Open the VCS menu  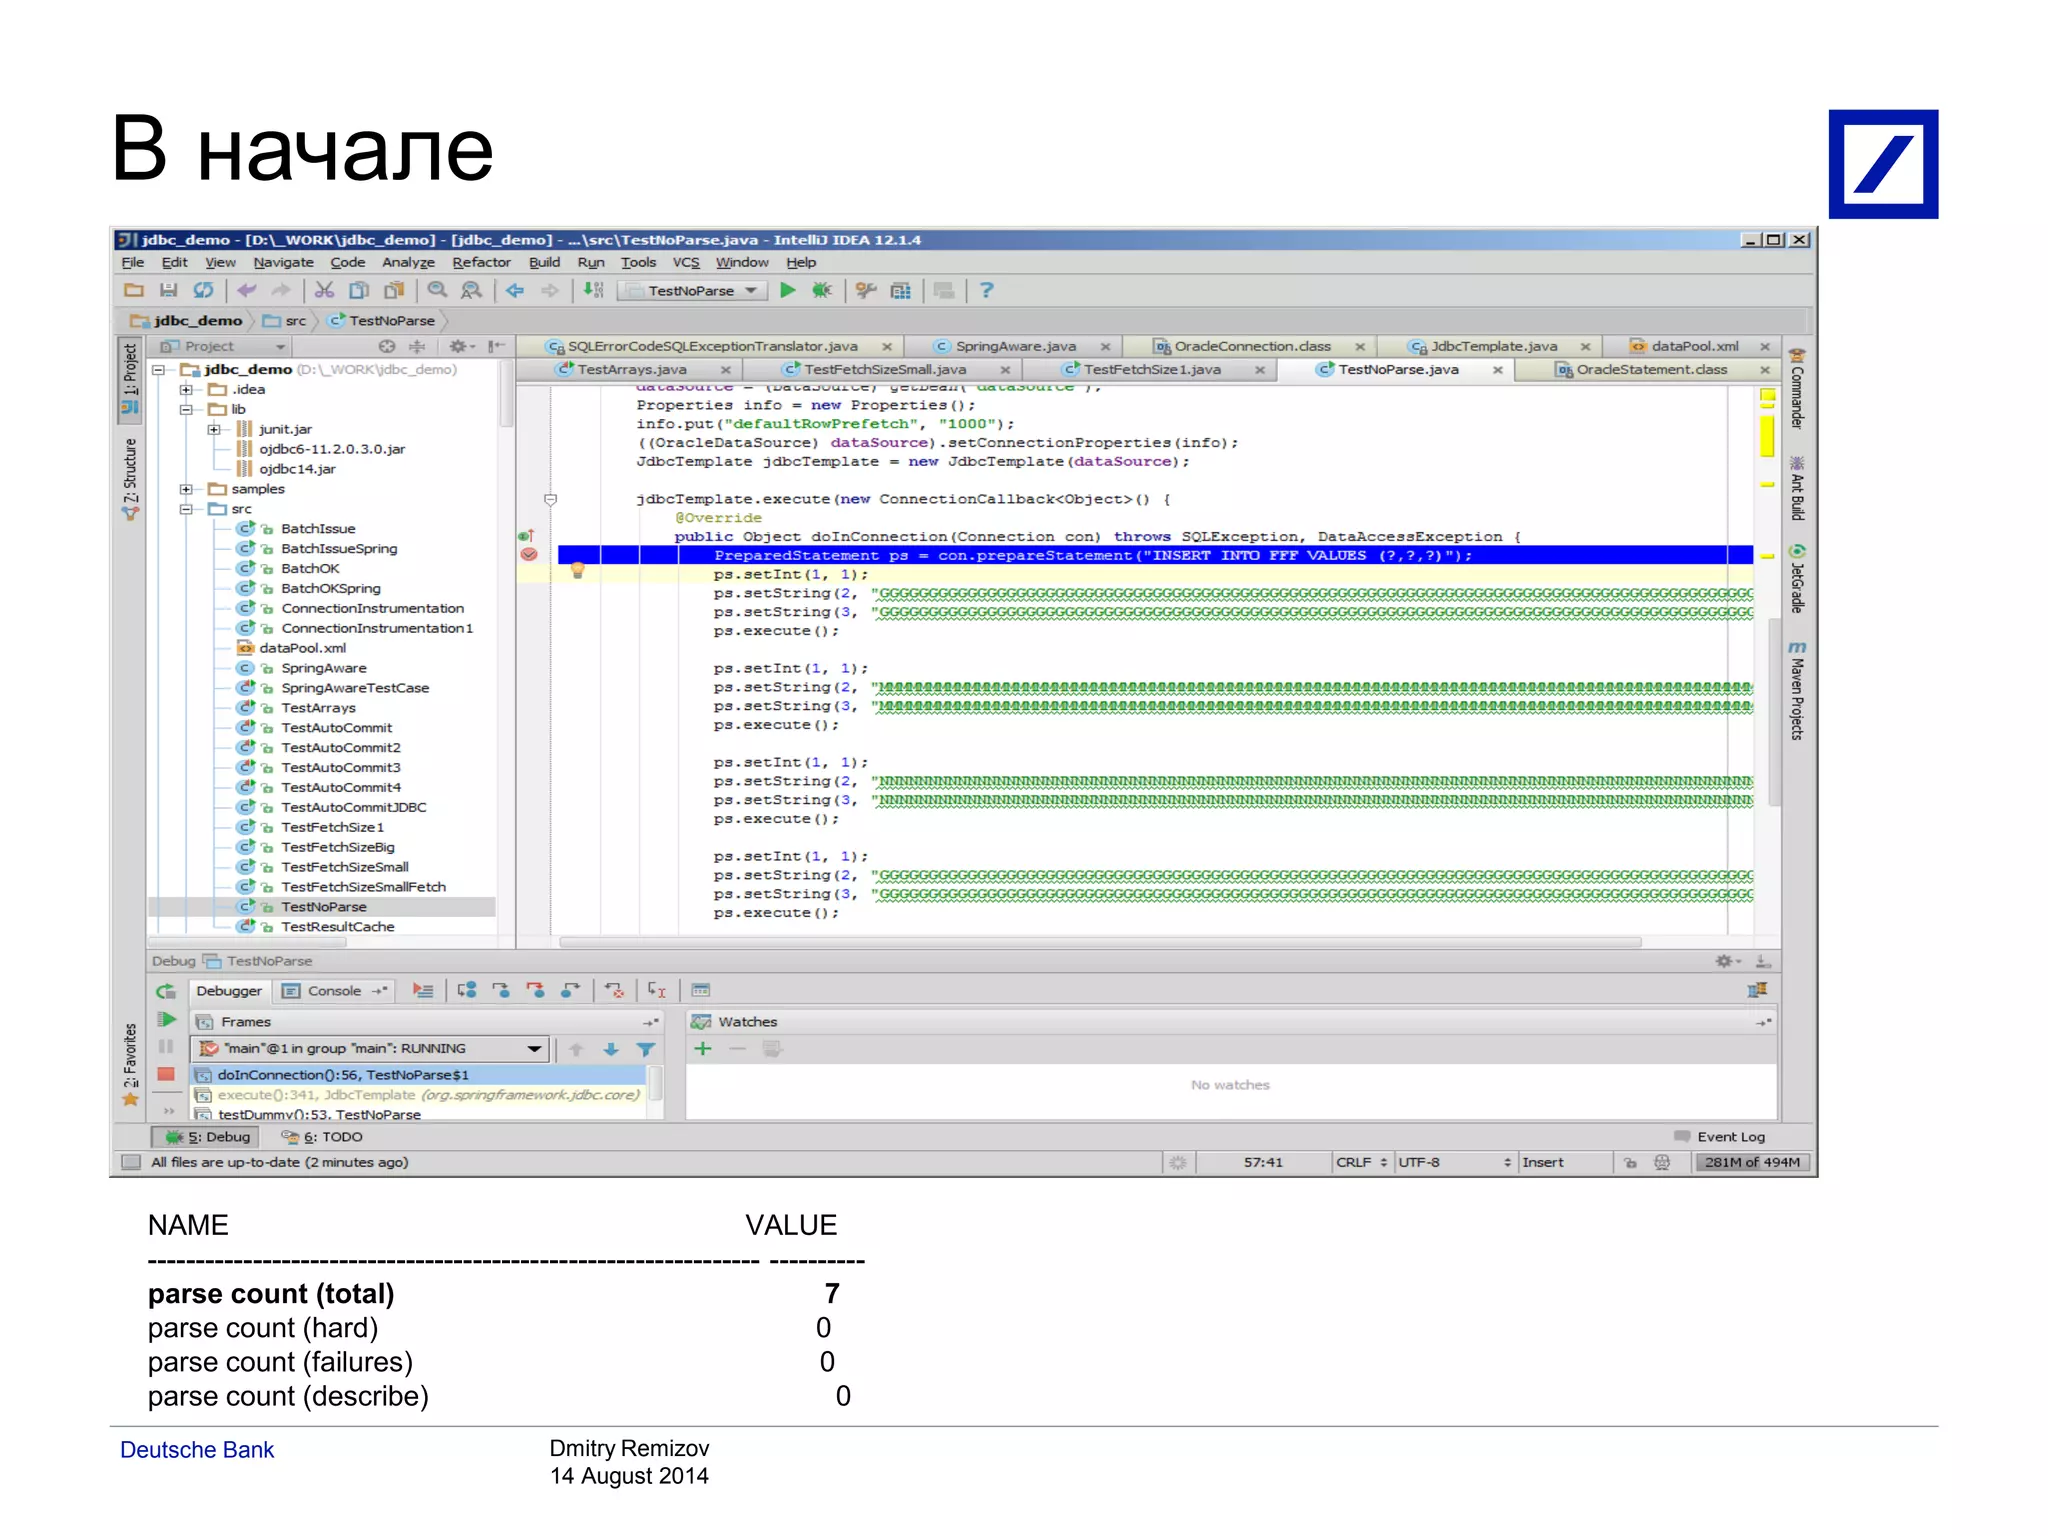[686, 262]
